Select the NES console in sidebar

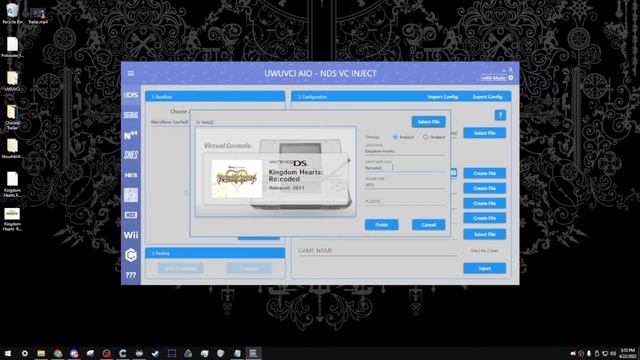coord(131,175)
